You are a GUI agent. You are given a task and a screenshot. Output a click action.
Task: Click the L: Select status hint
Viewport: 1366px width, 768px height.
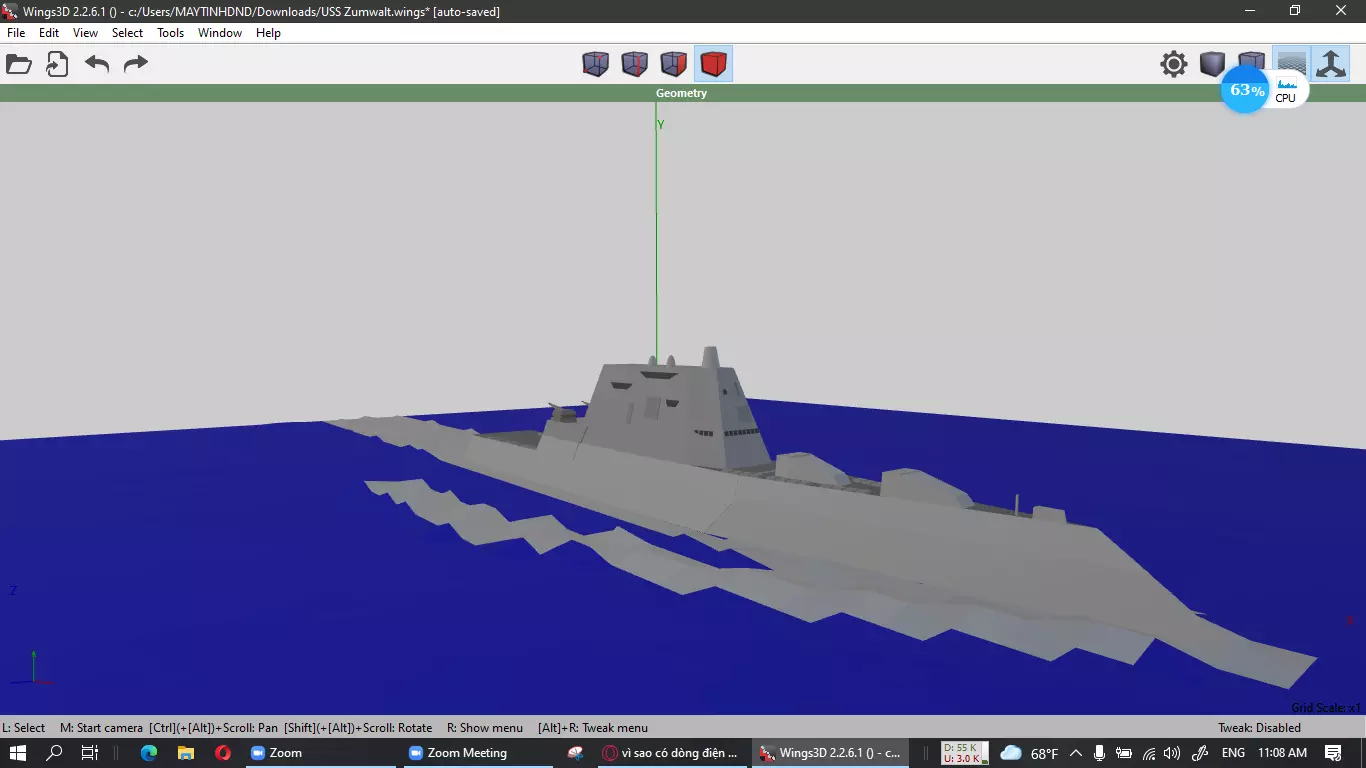pos(24,728)
